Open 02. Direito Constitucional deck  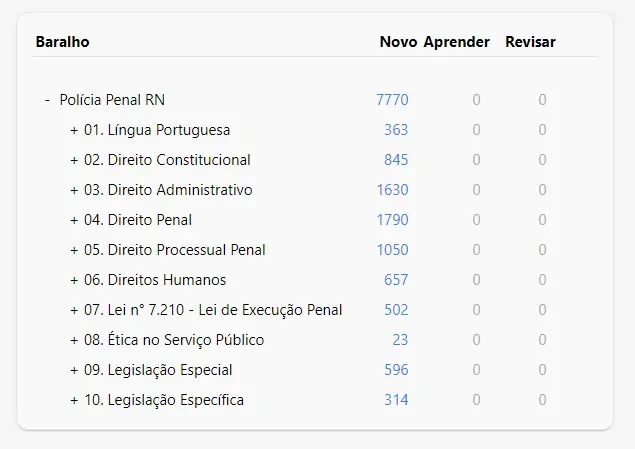[x=167, y=160]
